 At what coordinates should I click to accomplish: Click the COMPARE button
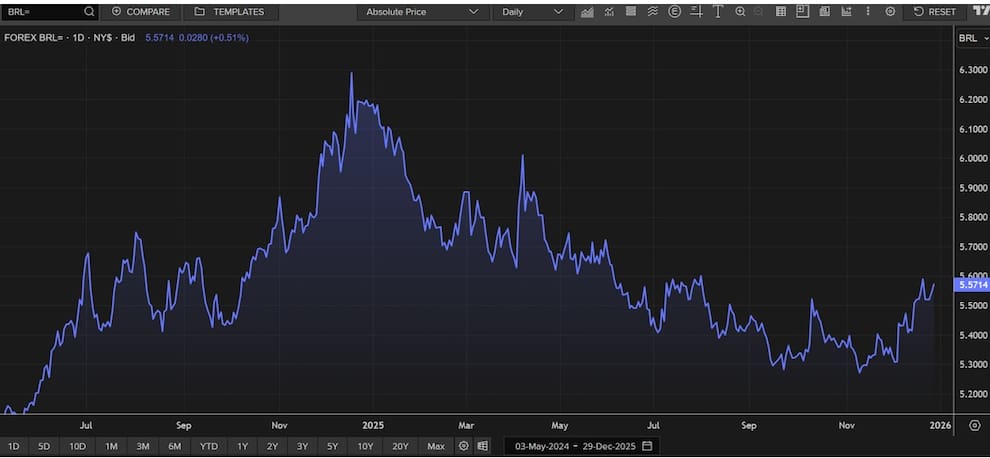pyautogui.click(x=140, y=12)
